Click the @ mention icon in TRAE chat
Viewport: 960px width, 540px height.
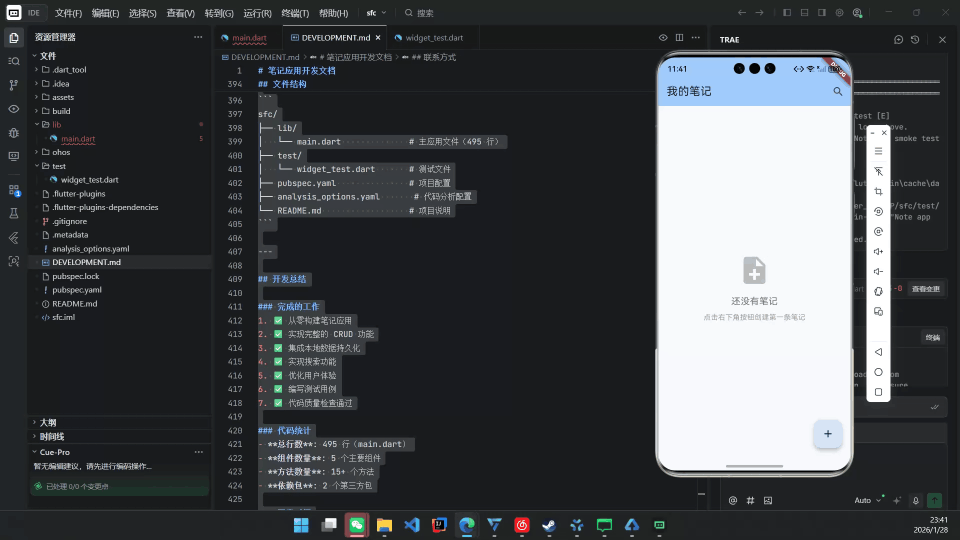tap(733, 500)
